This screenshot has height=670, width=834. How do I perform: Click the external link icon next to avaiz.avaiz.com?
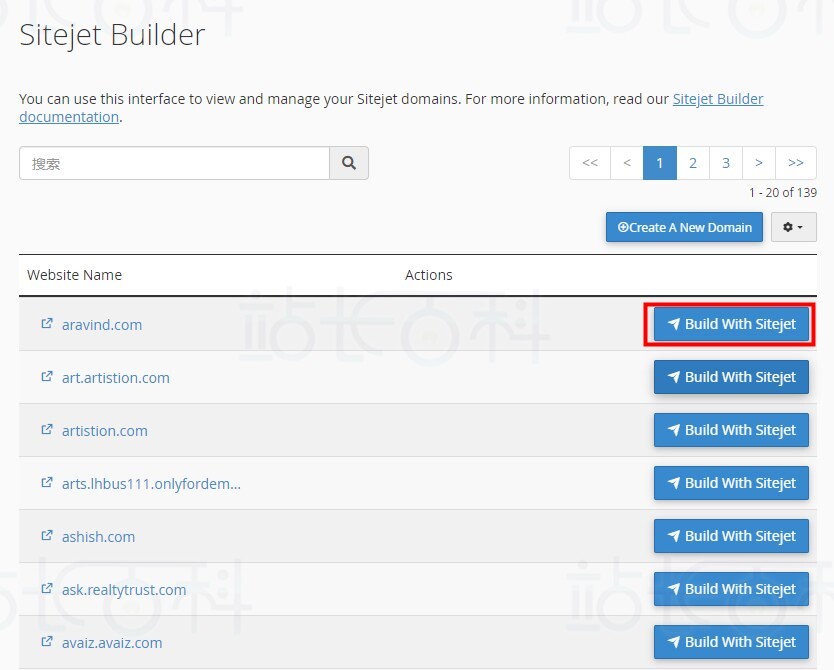pyautogui.click(x=46, y=641)
